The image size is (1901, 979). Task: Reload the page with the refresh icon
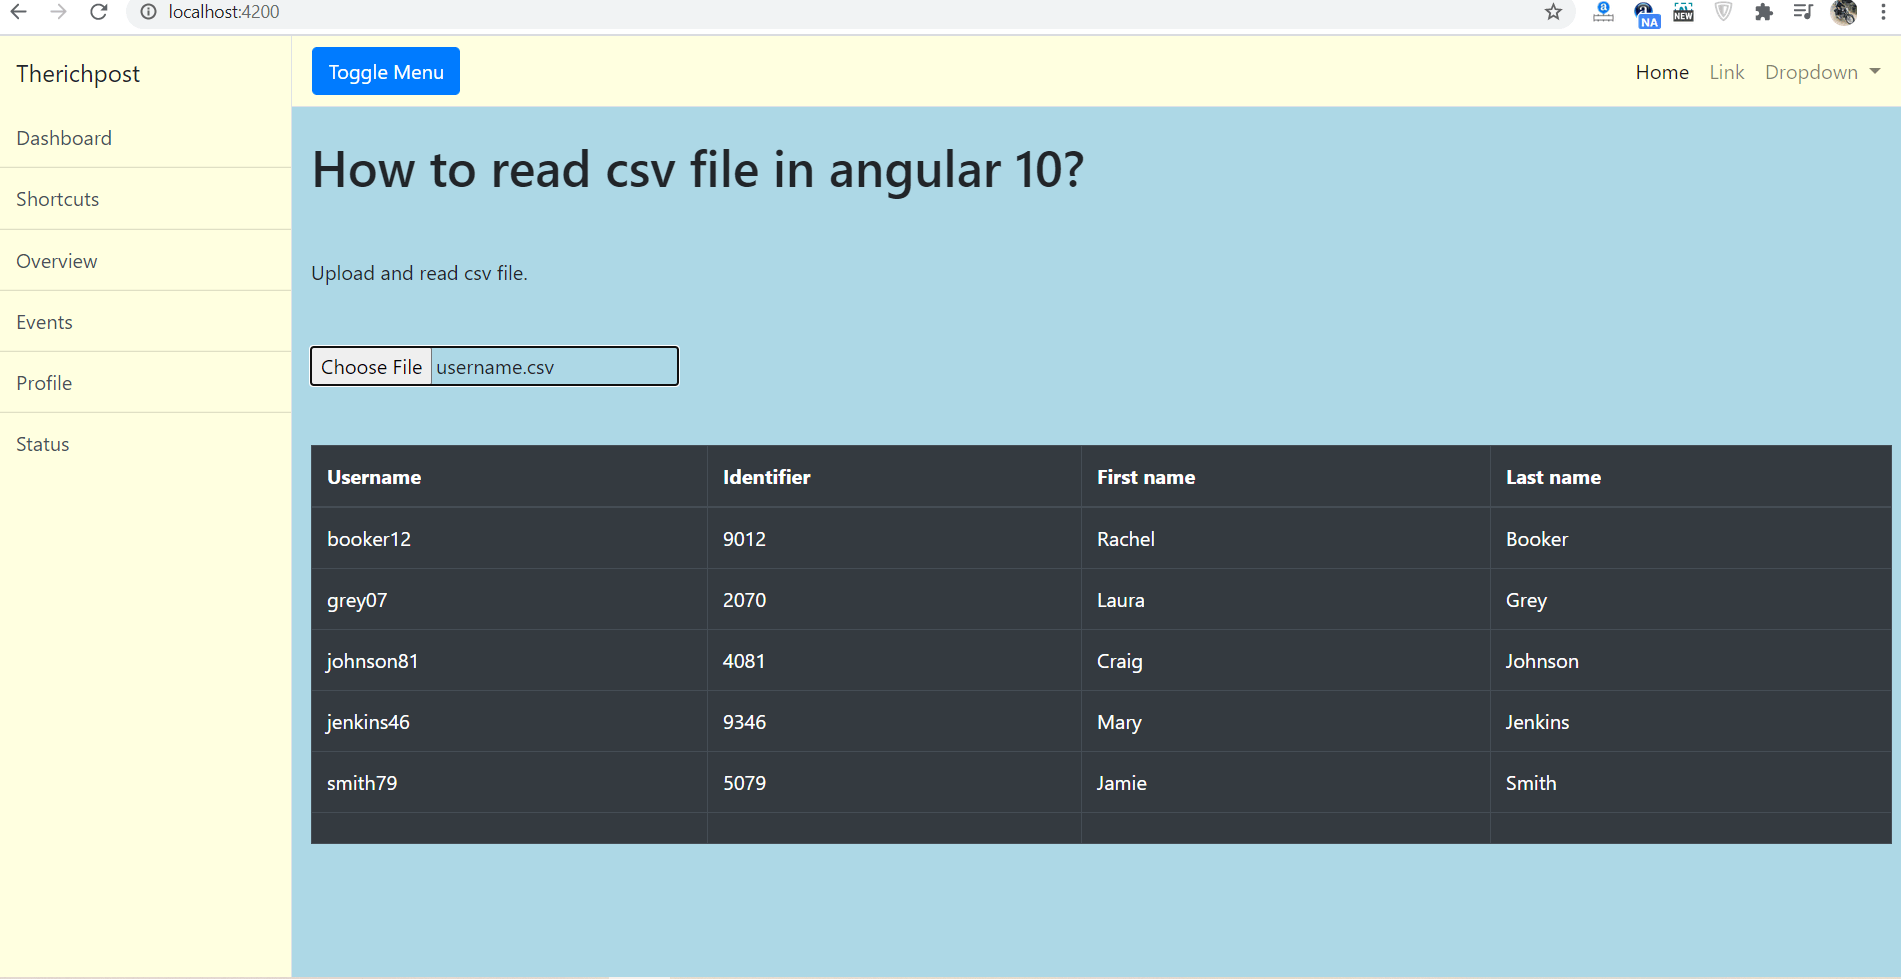click(98, 12)
